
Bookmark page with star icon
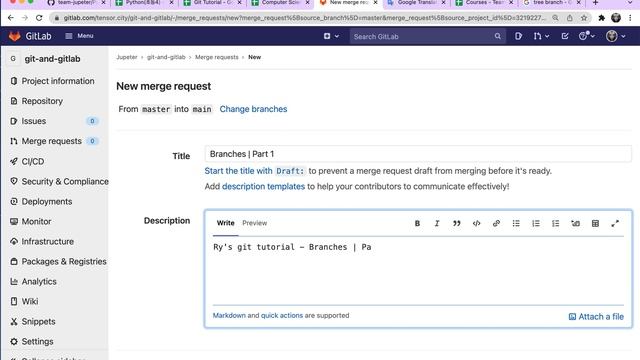click(584, 18)
